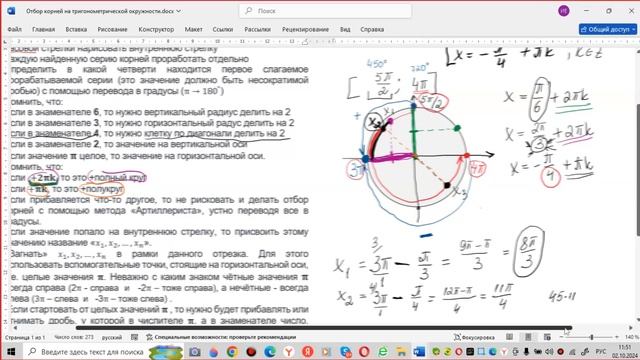Open the Конструктор ribbon tab

coord(156,29)
